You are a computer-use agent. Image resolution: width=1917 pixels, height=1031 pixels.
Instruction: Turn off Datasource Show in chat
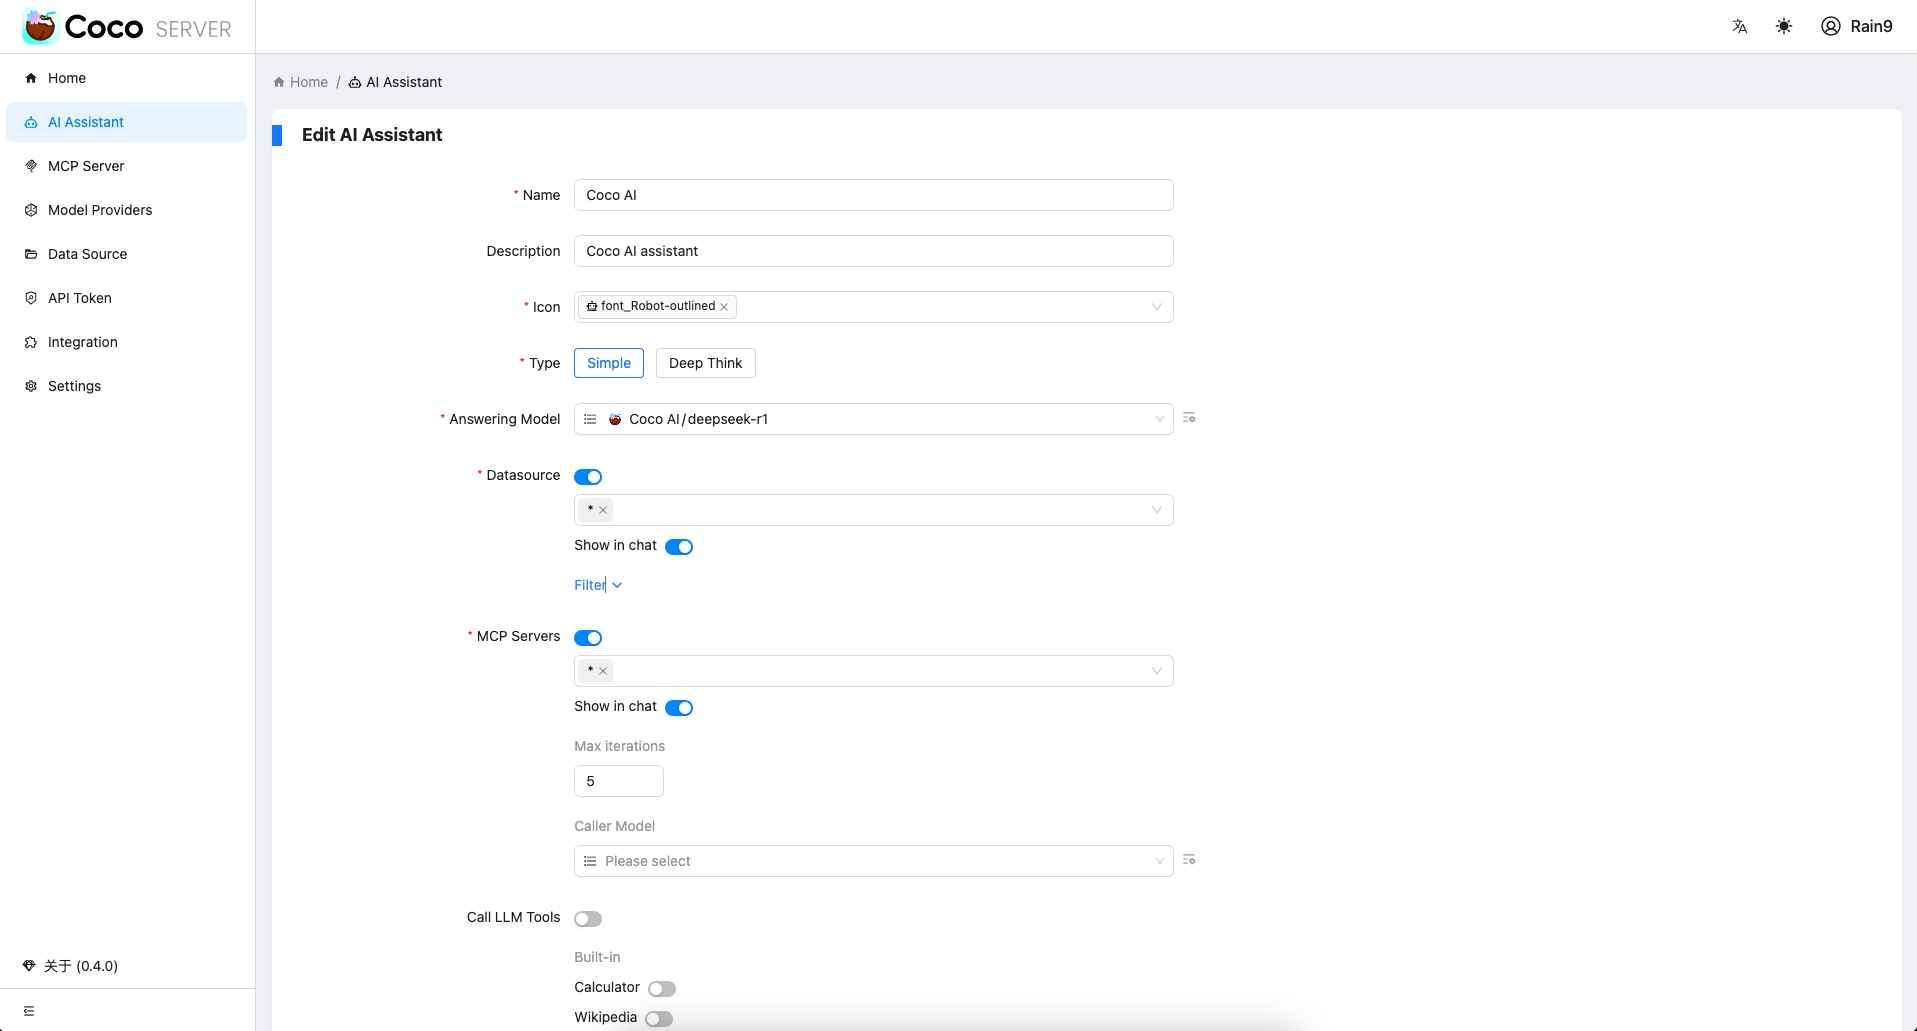679,546
